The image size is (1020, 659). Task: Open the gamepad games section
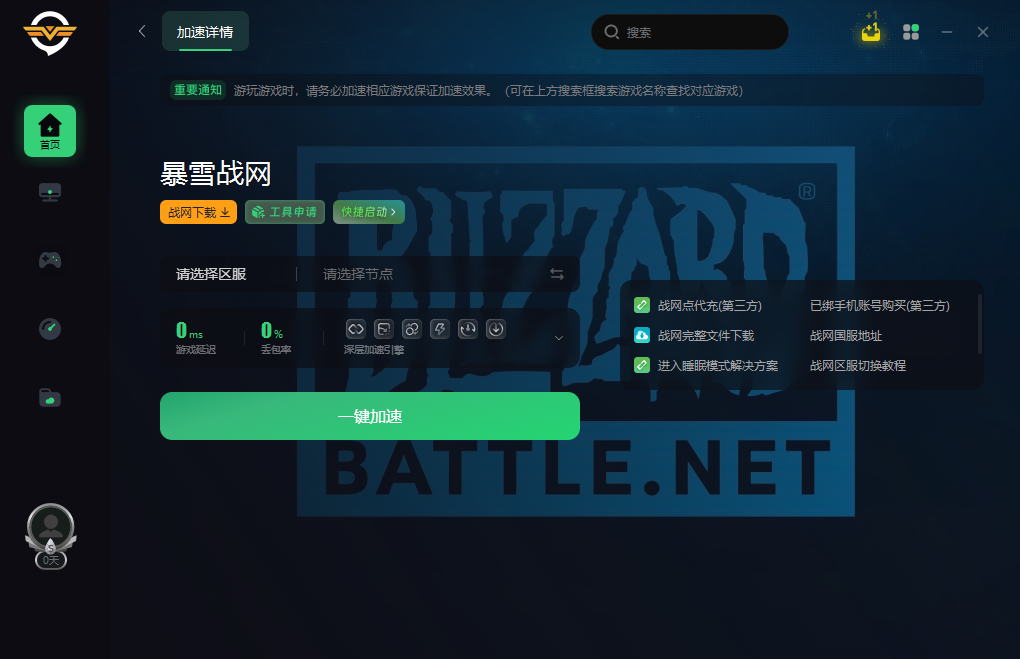pyautogui.click(x=50, y=260)
